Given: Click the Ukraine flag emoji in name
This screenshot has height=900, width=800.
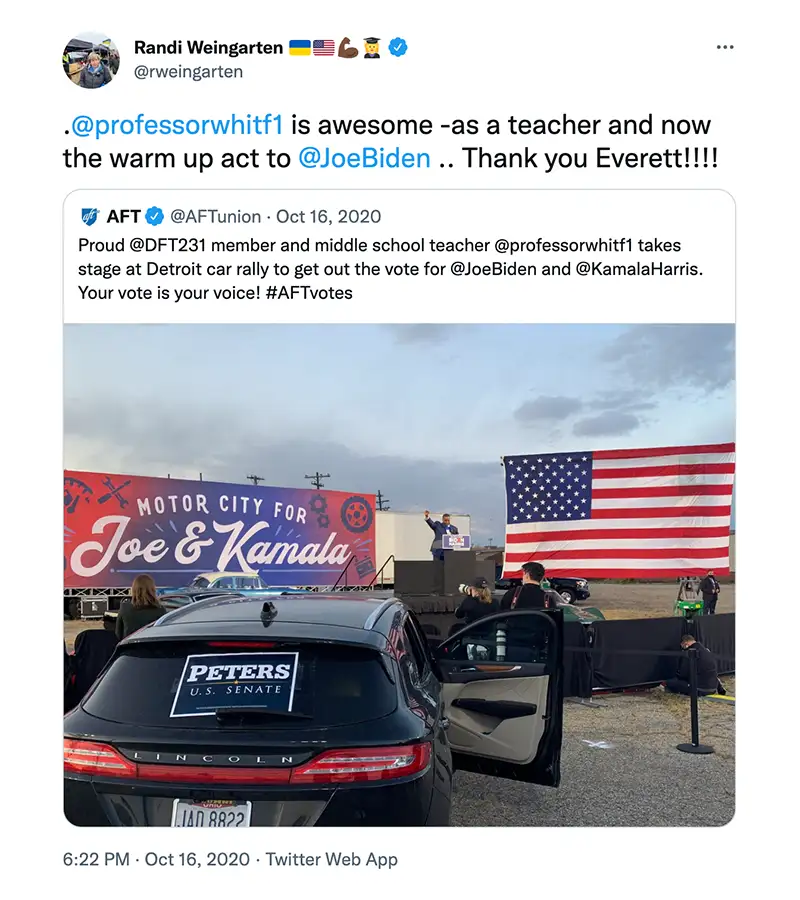Looking at the screenshot, I should pyautogui.click(x=299, y=48).
